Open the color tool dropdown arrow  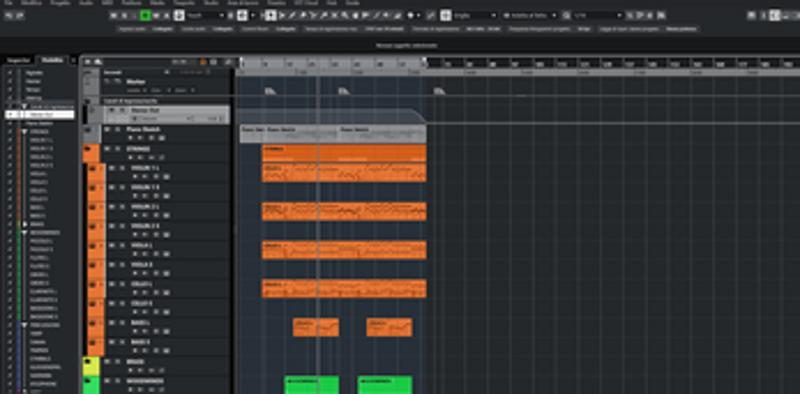point(418,16)
